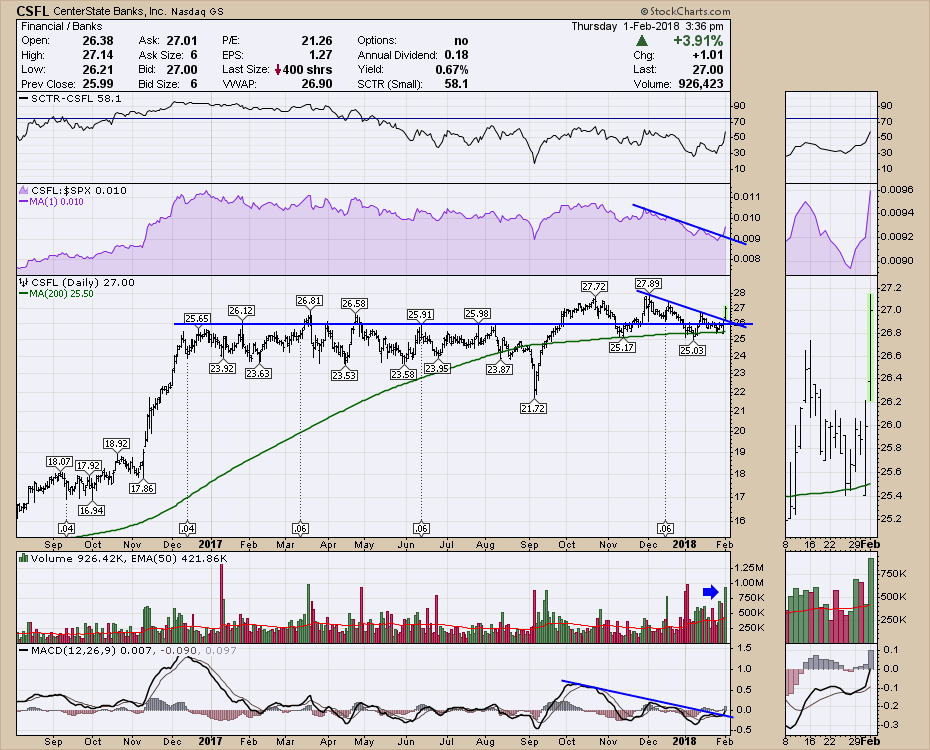Click the +3.91% change value

click(698, 41)
